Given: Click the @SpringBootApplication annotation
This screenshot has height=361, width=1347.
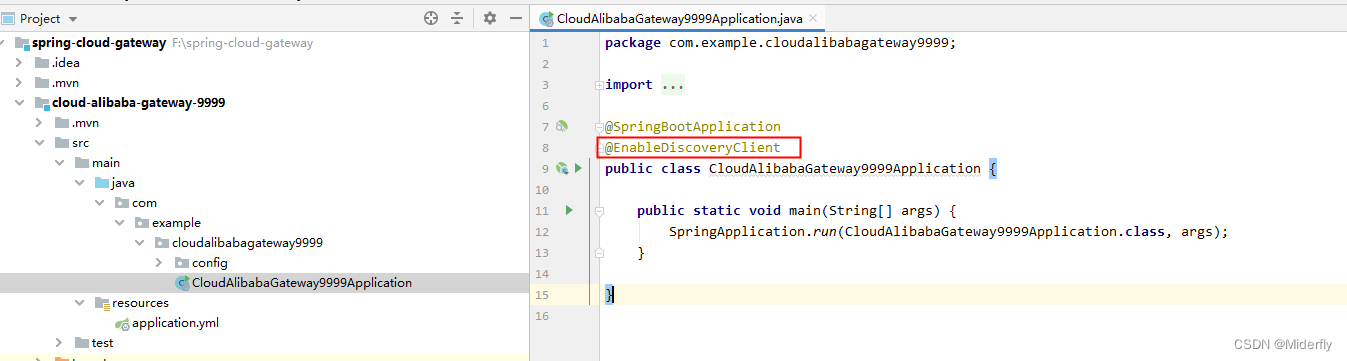Looking at the screenshot, I should (x=692, y=127).
